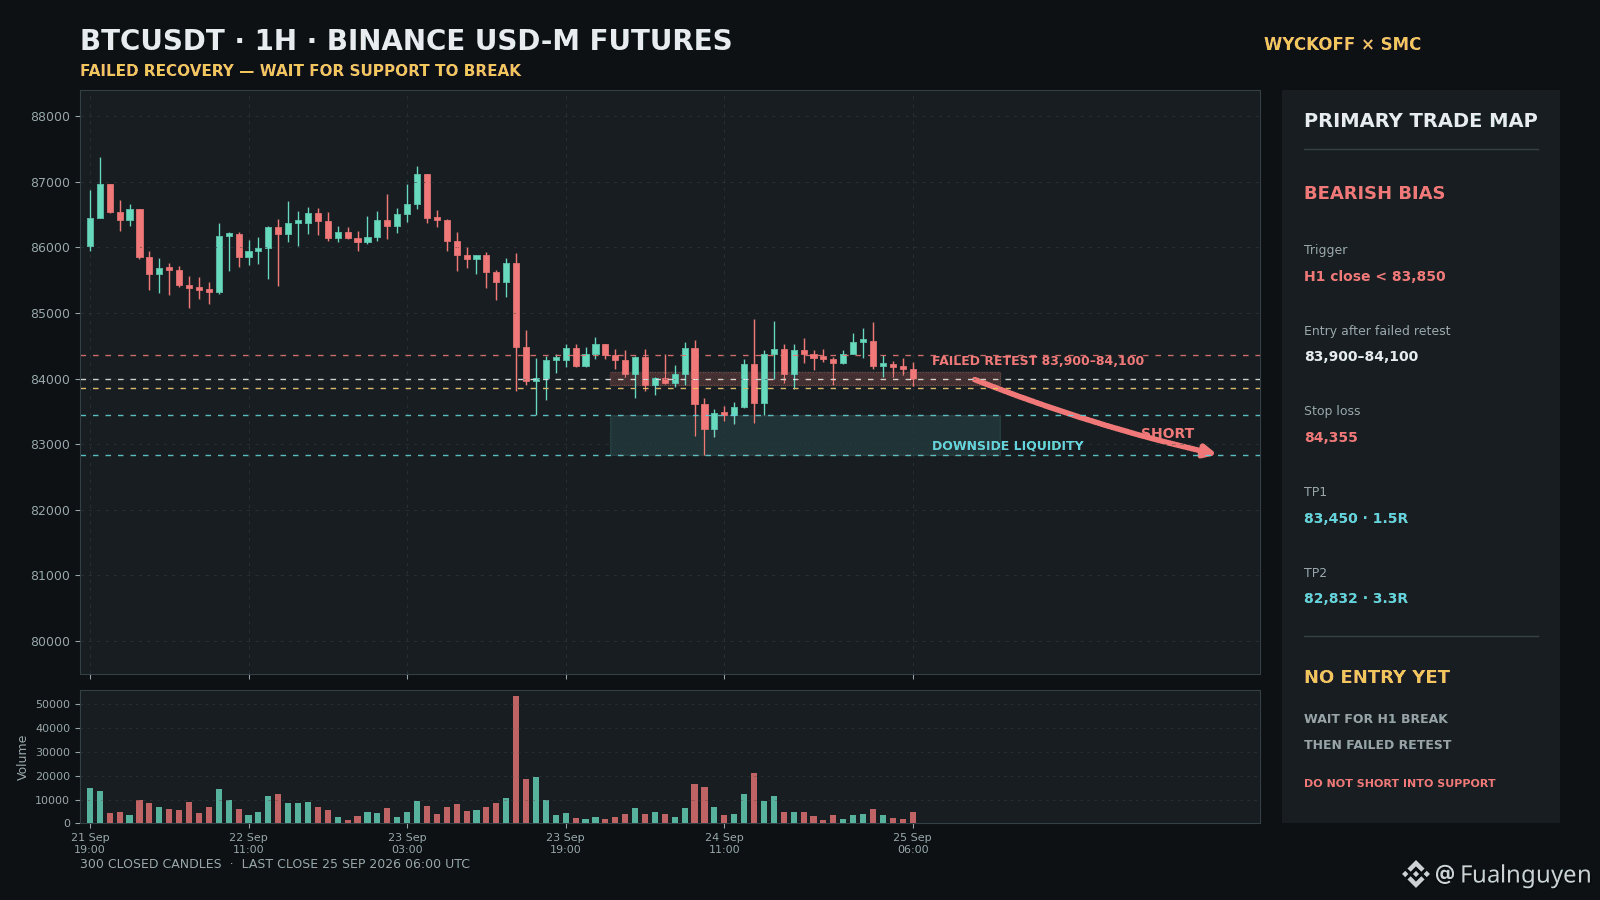The width and height of the screenshot is (1600, 900).
Task: Click the DO NOT SHORT INTO SUPPORT warning
Action: click(1399, 783)
